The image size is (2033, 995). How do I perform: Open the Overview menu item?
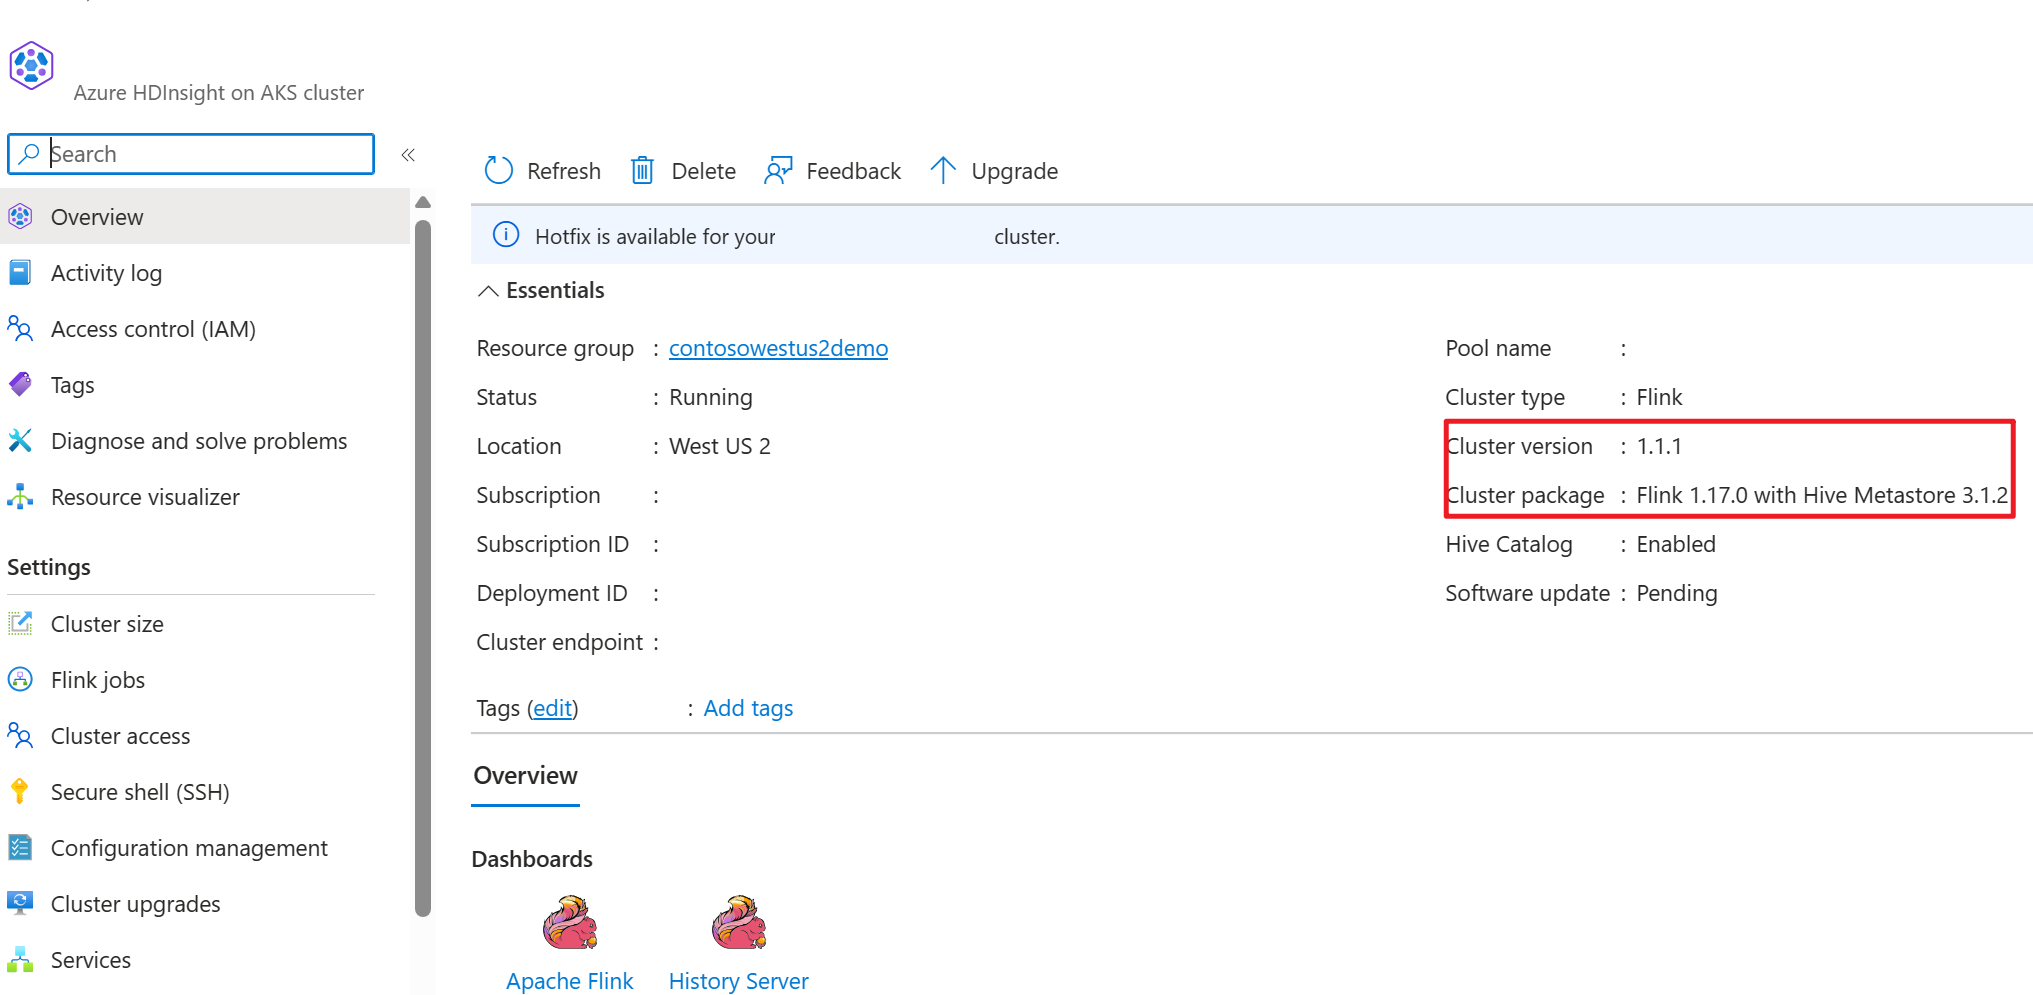coord(205,217)
